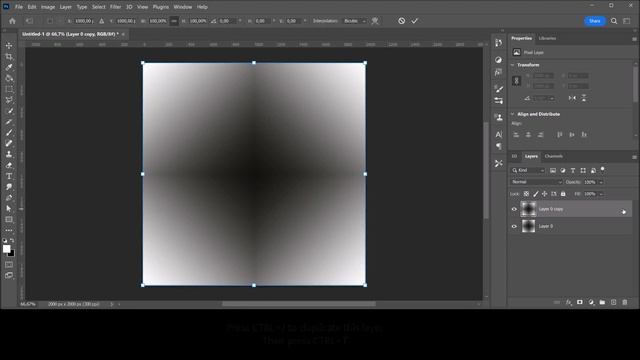The height and width of the screenshot is (360, 640).
Task: Cancel the transform with the circle-slash icon
Action: [x=402, y=21]
